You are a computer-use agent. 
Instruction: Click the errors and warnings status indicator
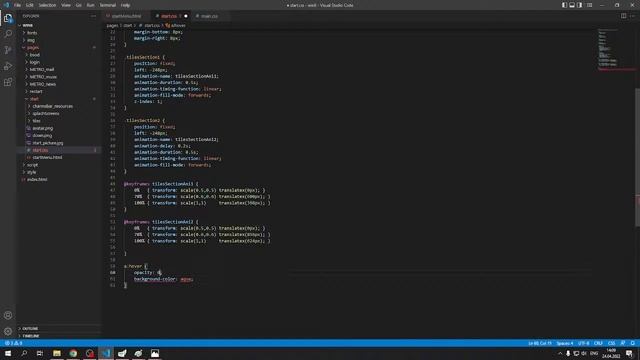coord(13,343)
